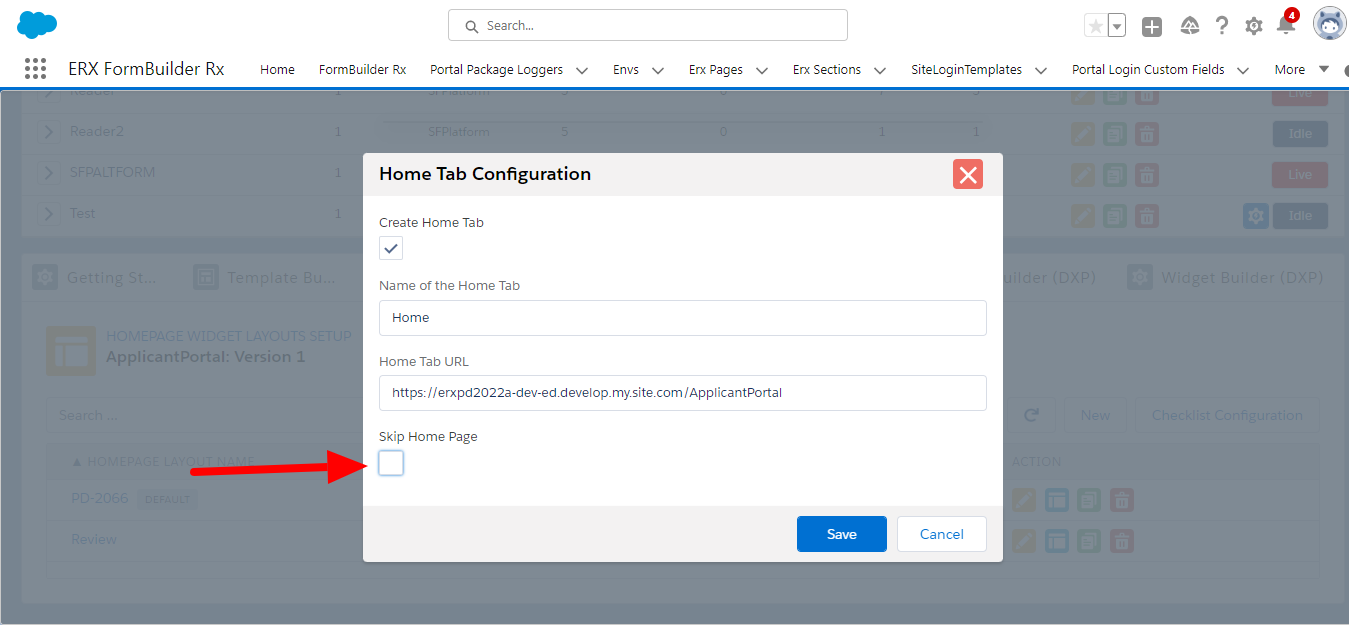Viewport: 1349px width, 625px height.
Task: Expand the Erx Pages dropdown chevron
Action: click(762, 70)
